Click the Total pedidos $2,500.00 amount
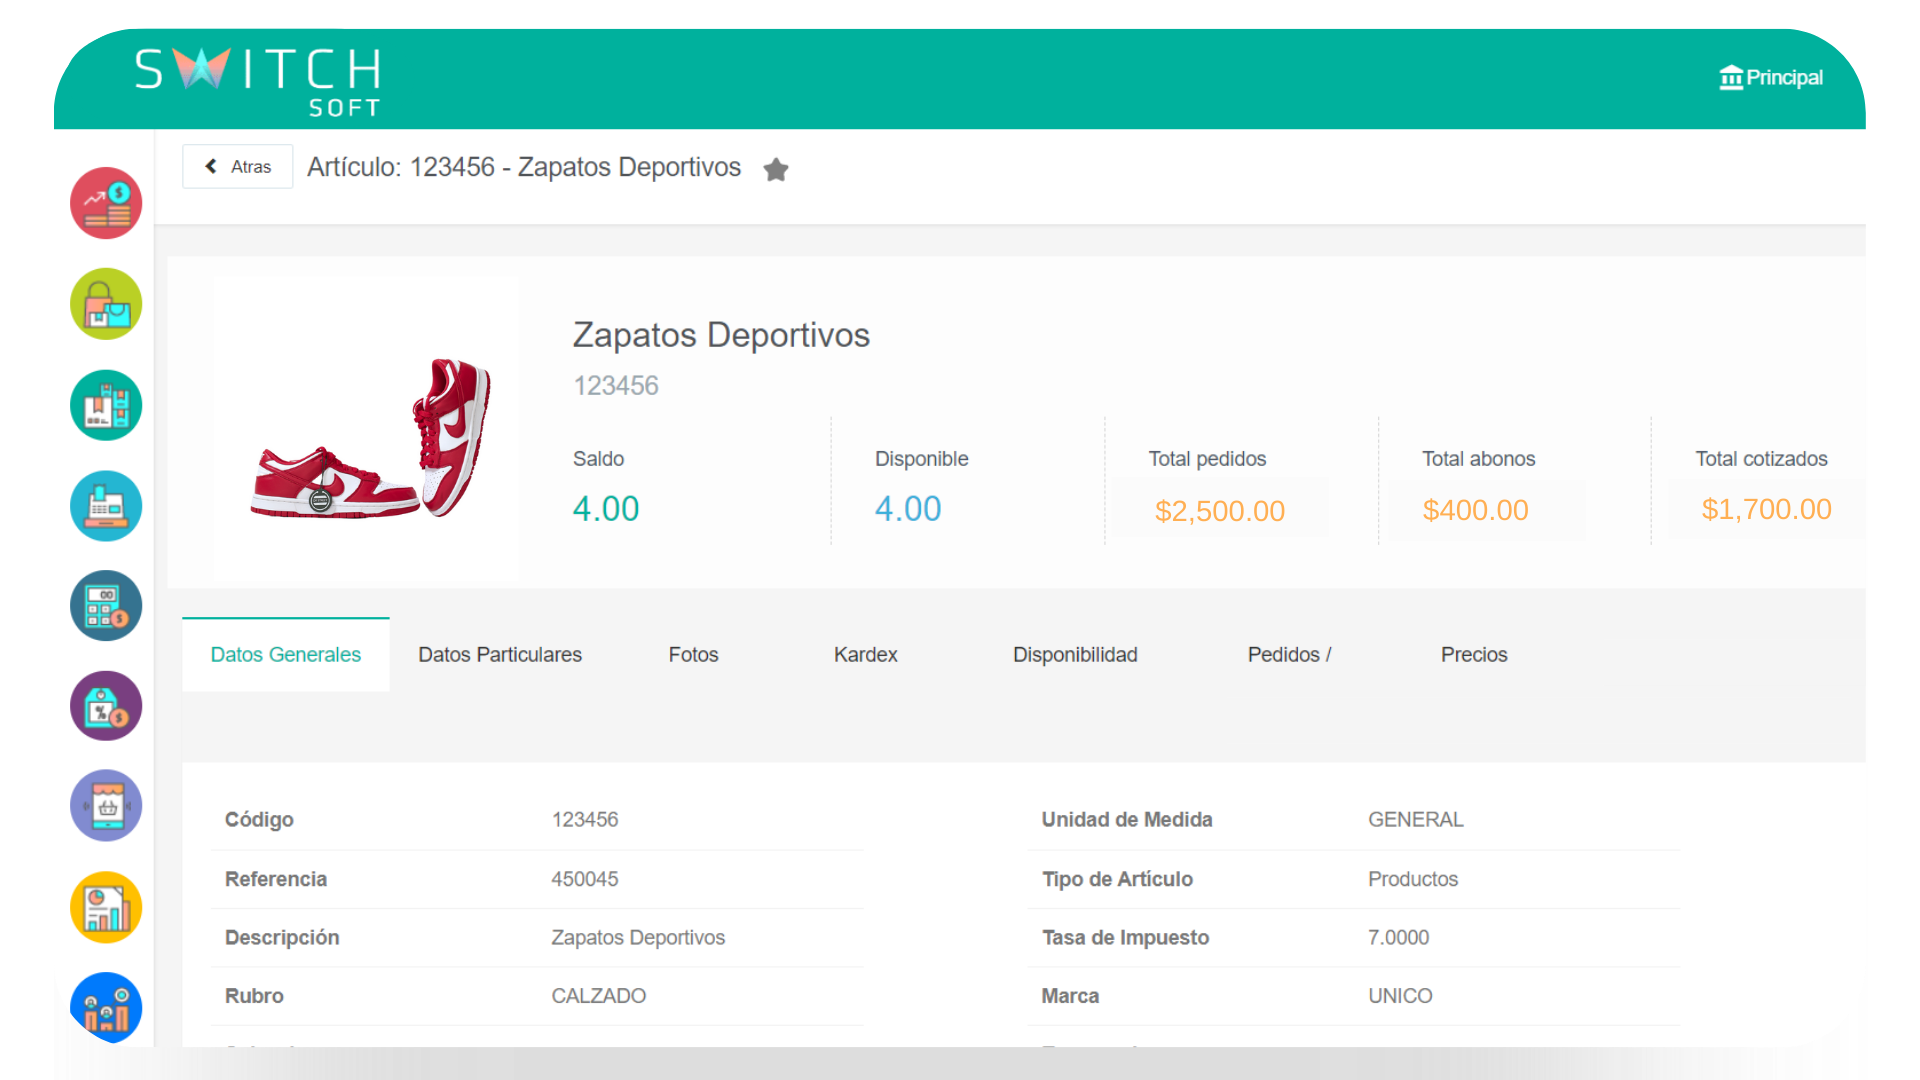 pos(1219,511)
